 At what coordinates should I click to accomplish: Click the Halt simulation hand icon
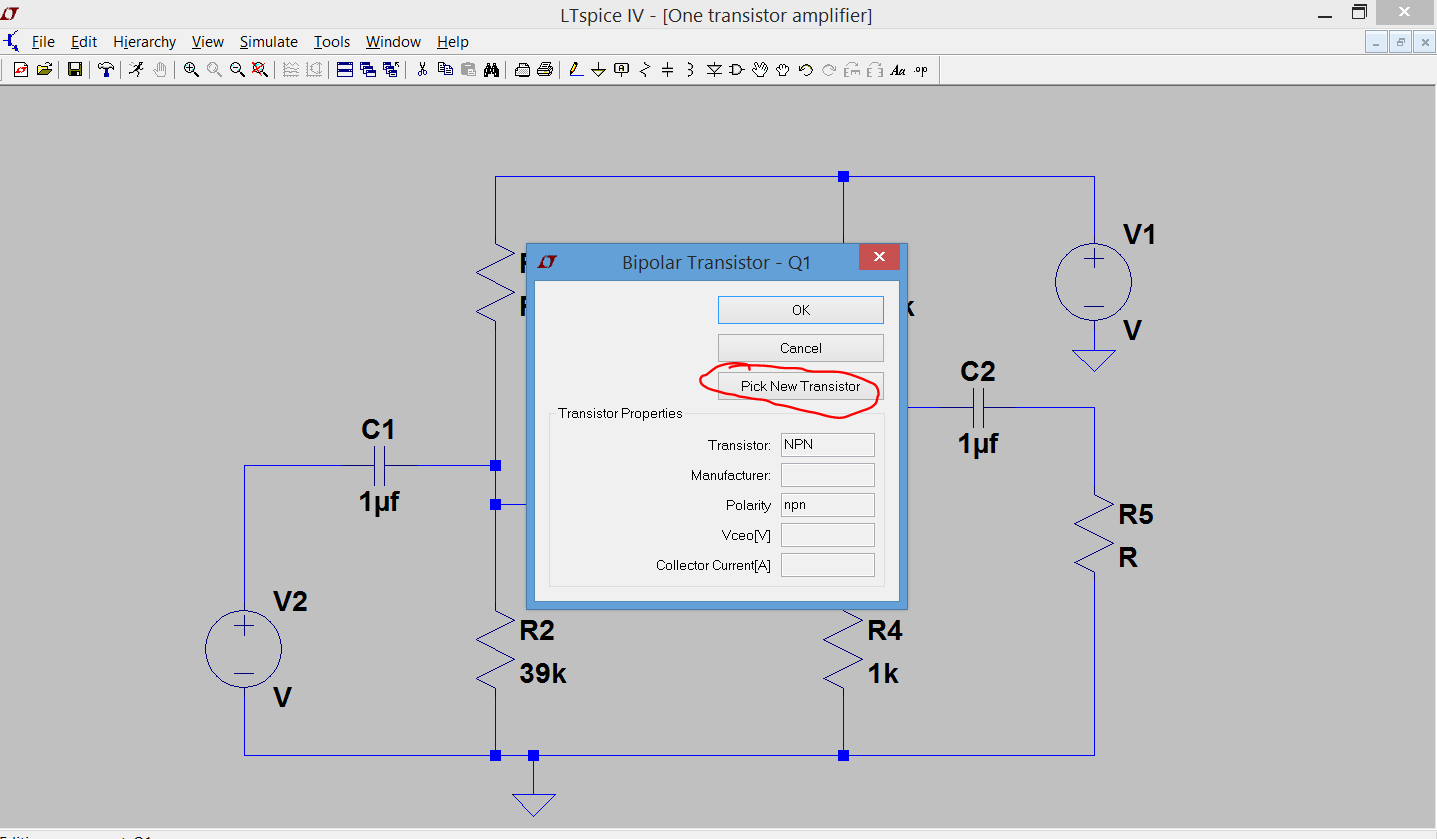click(x=160, y=70)
